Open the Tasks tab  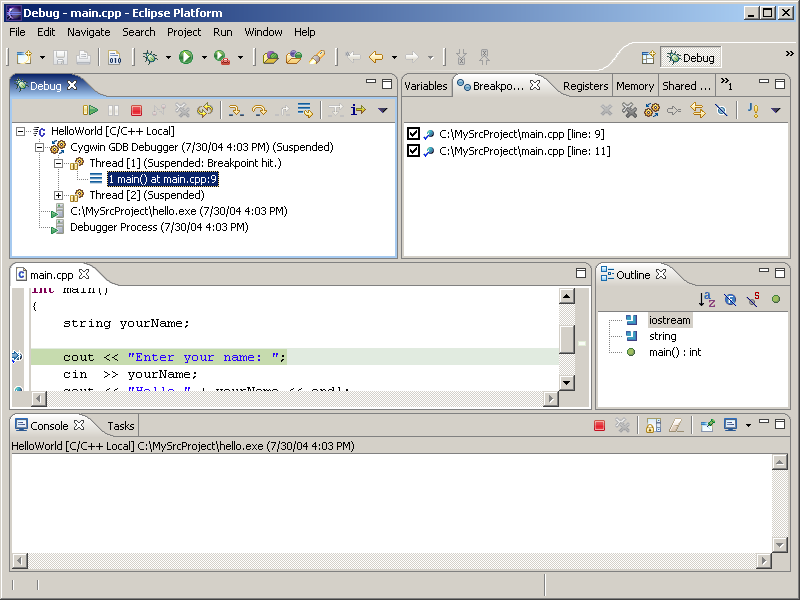[x=121, y=426]
